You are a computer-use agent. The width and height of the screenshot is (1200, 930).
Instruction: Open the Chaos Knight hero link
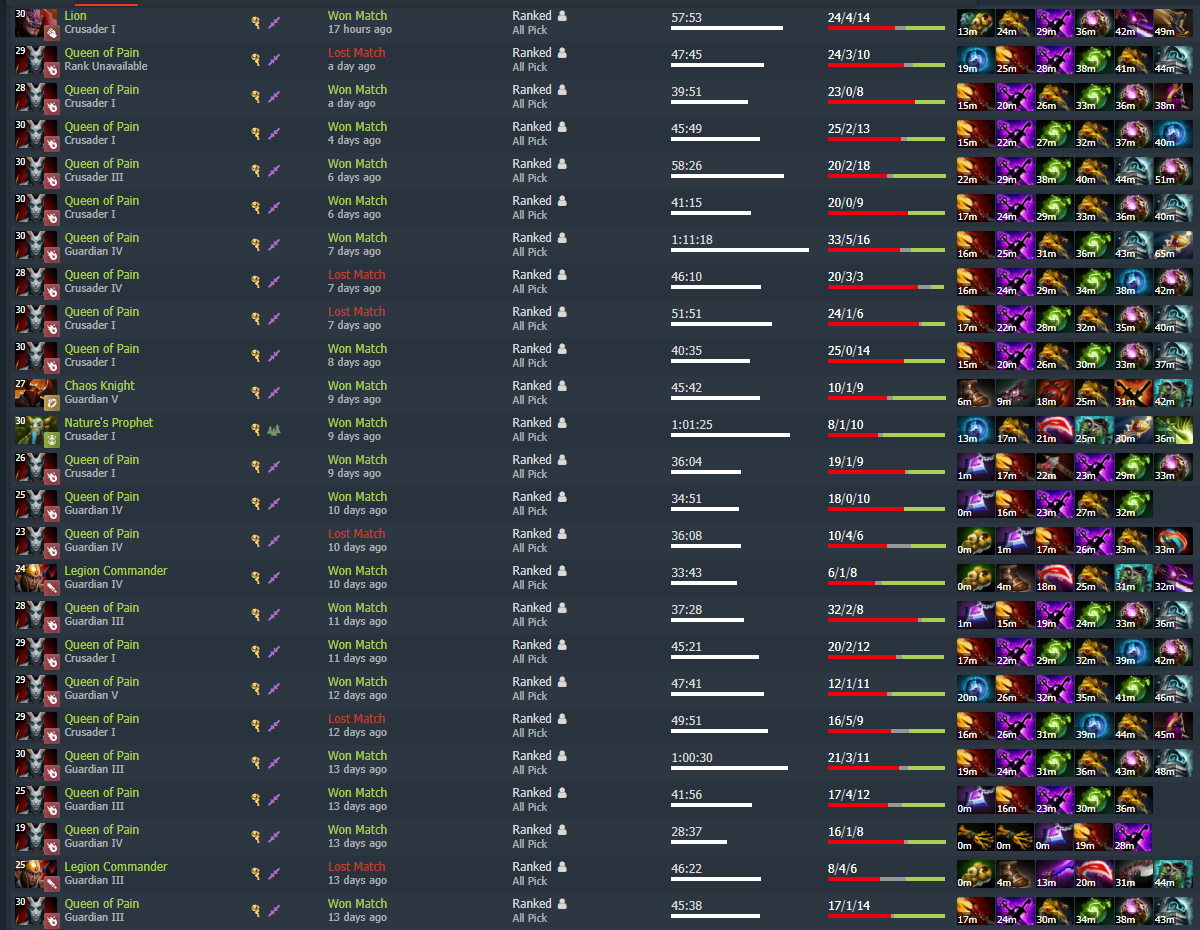[100, 386]
